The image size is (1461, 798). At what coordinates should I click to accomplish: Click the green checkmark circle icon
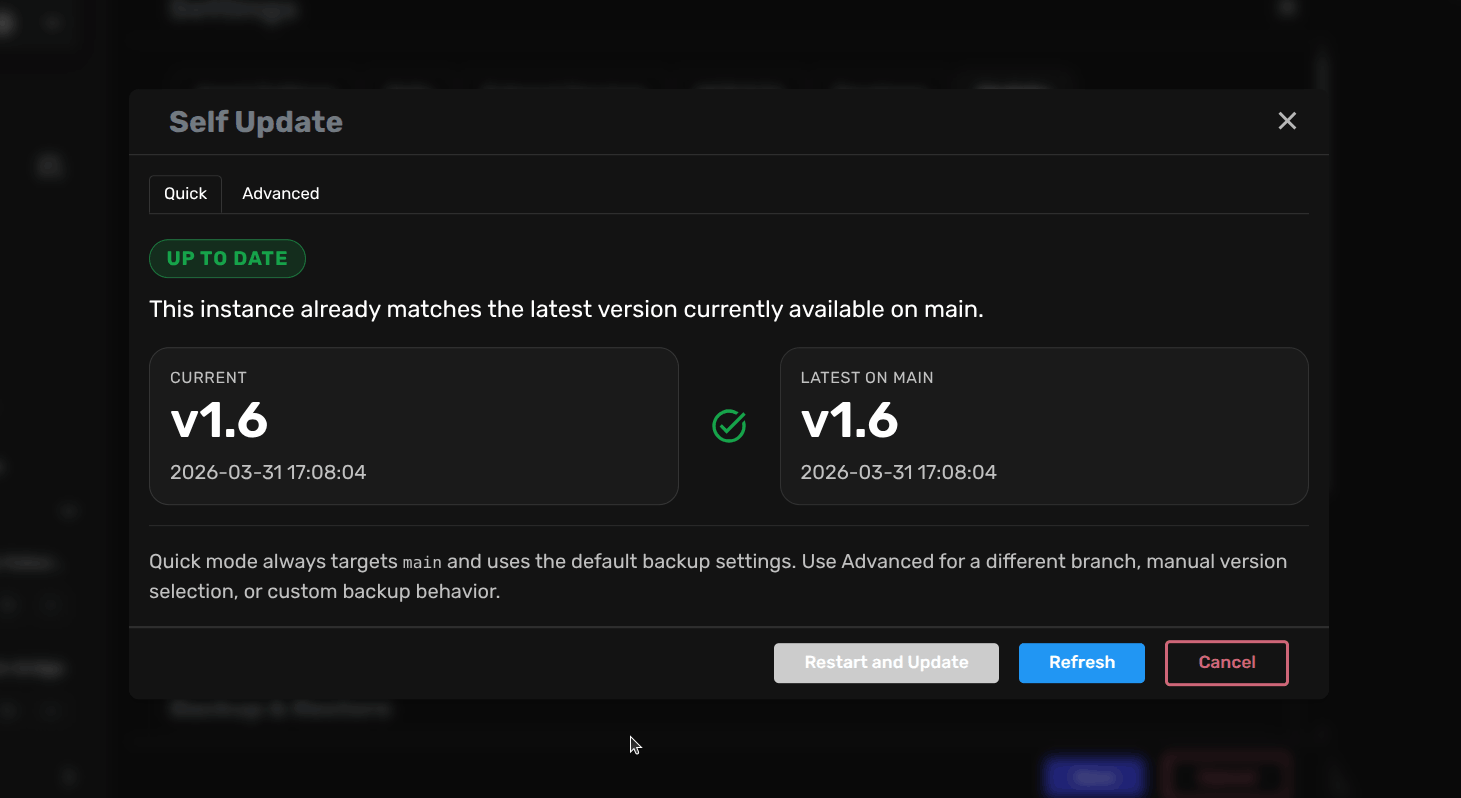point(729,426)
